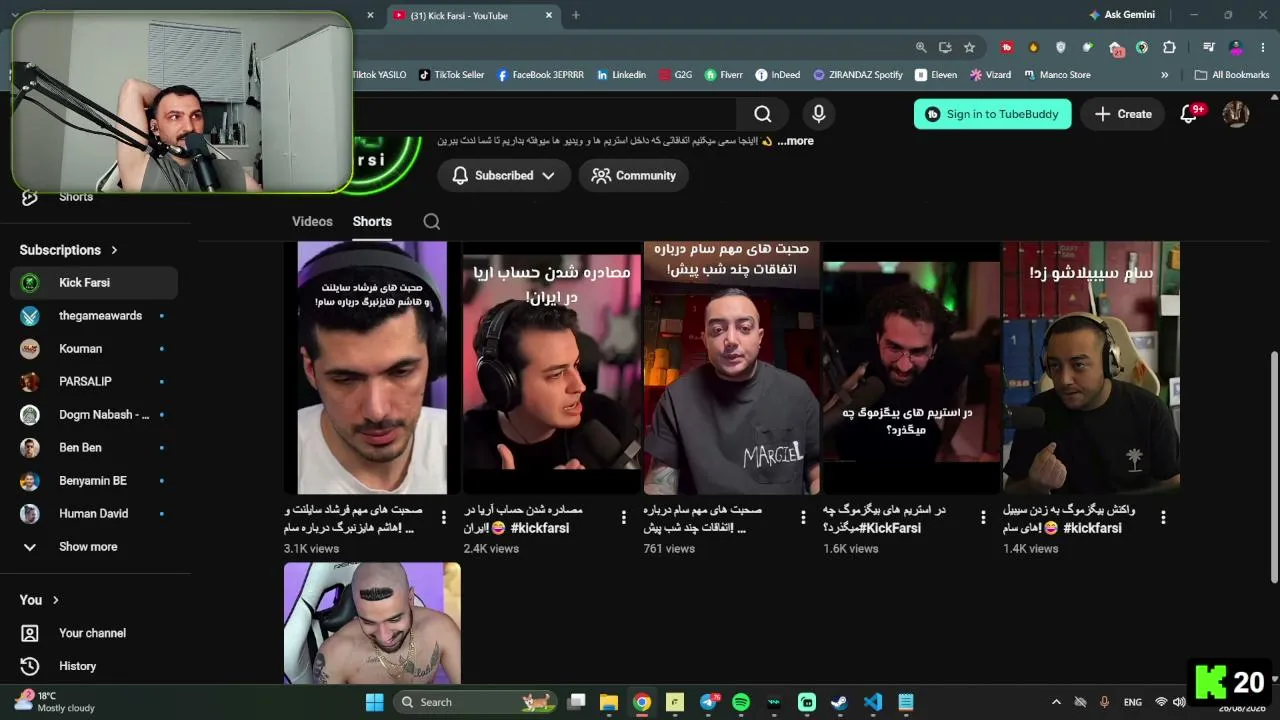This screenshot has width=1280, height=720.
Task: Open Kick Farsi in subscriptions list
Action: (x=94, y=283)
